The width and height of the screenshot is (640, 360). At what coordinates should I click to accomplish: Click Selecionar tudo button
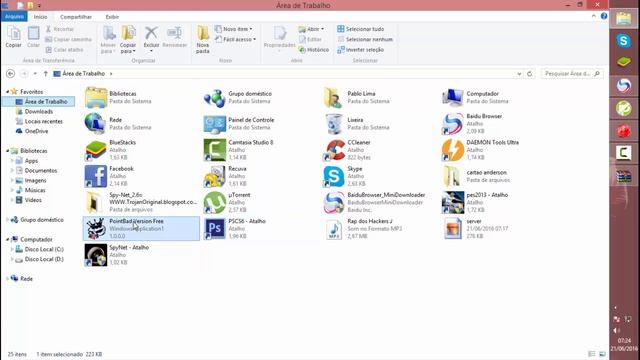coord(361,29)
